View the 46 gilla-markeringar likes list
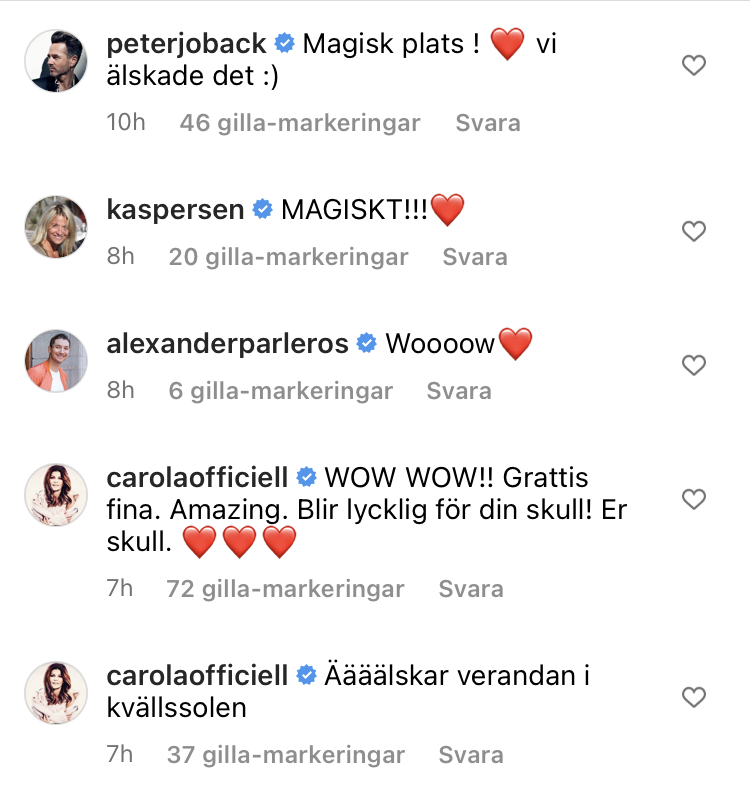The width and height of the screenshot is (750, 812). point(300,123)
